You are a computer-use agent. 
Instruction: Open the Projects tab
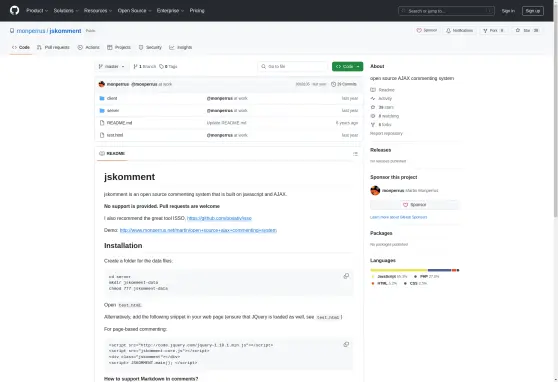(x=119, y=47)
